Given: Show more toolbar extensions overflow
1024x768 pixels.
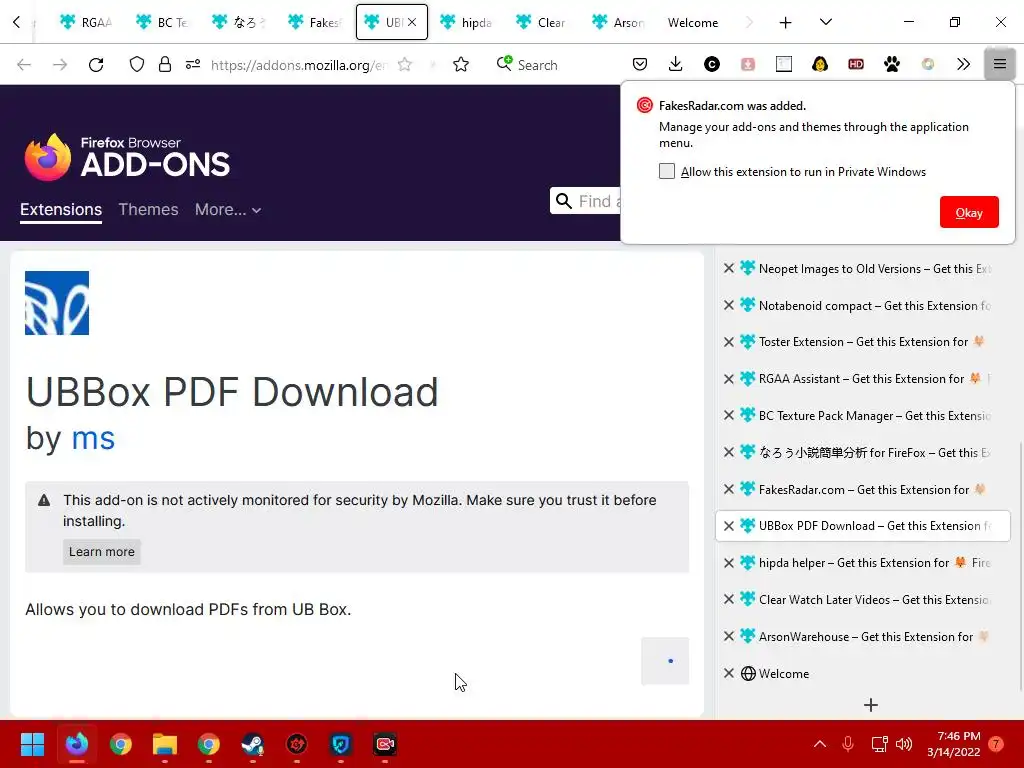Looking at the screenshot, I should pos(963,64).
